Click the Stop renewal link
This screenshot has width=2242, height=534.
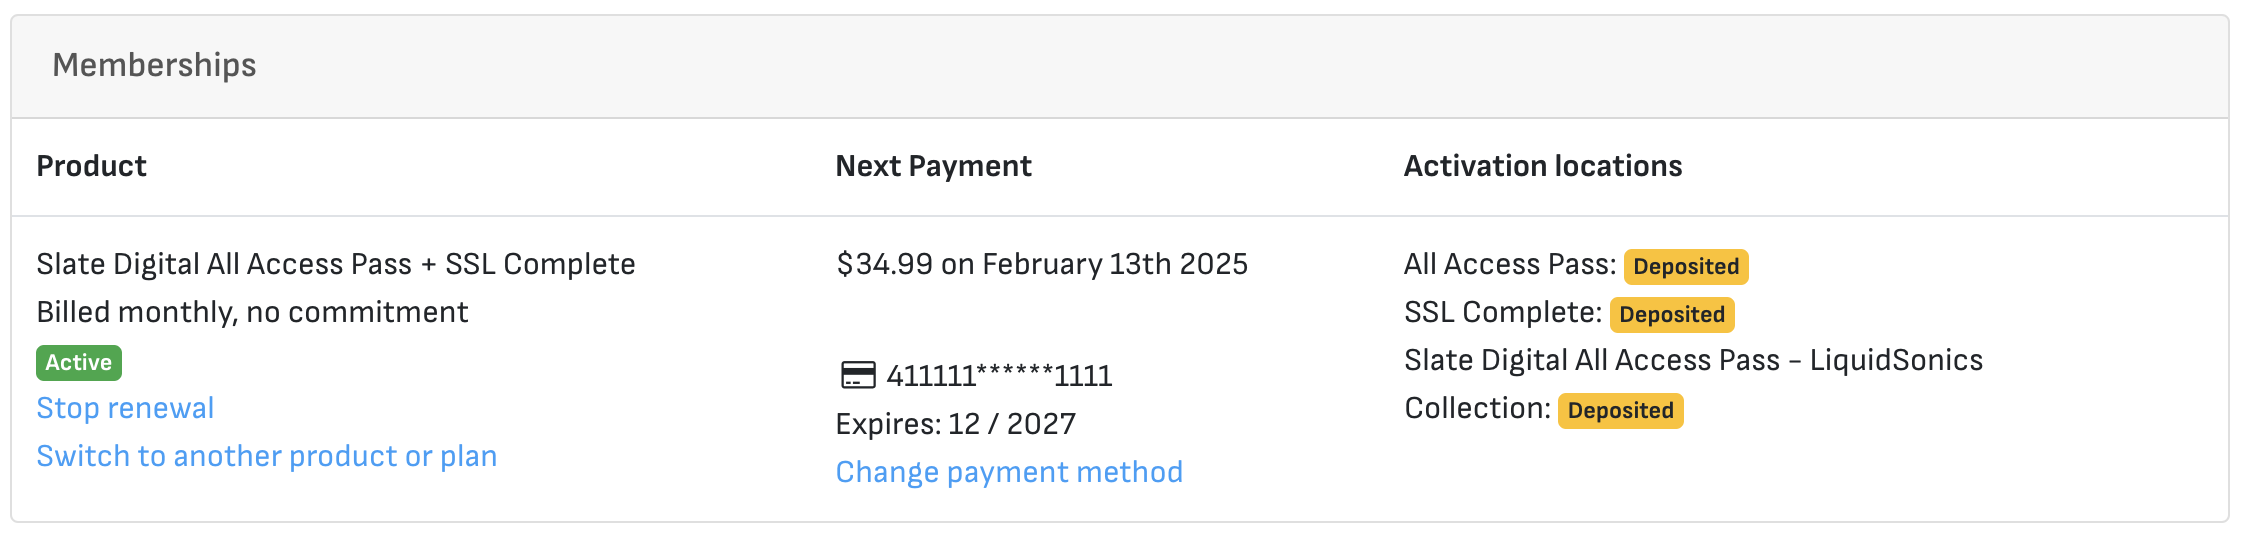pos(125,408)
